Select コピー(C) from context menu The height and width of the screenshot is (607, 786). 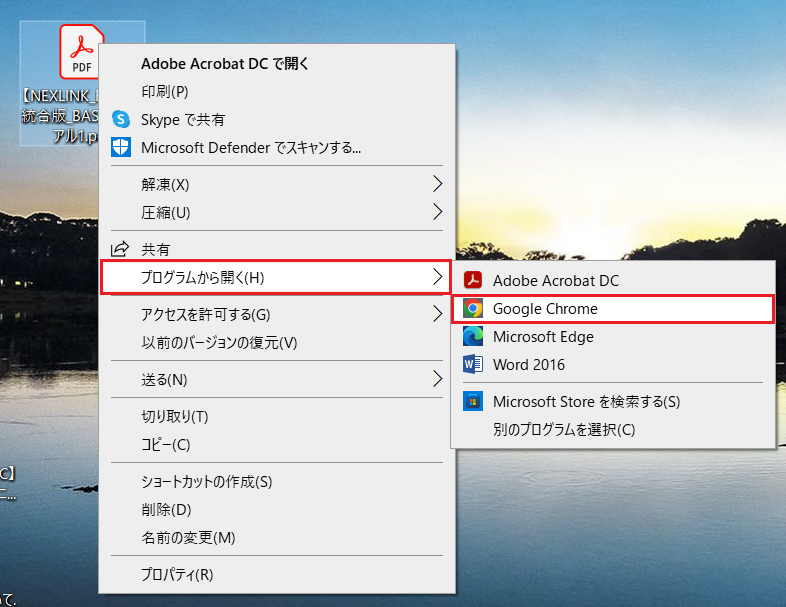tap(277, 445)
